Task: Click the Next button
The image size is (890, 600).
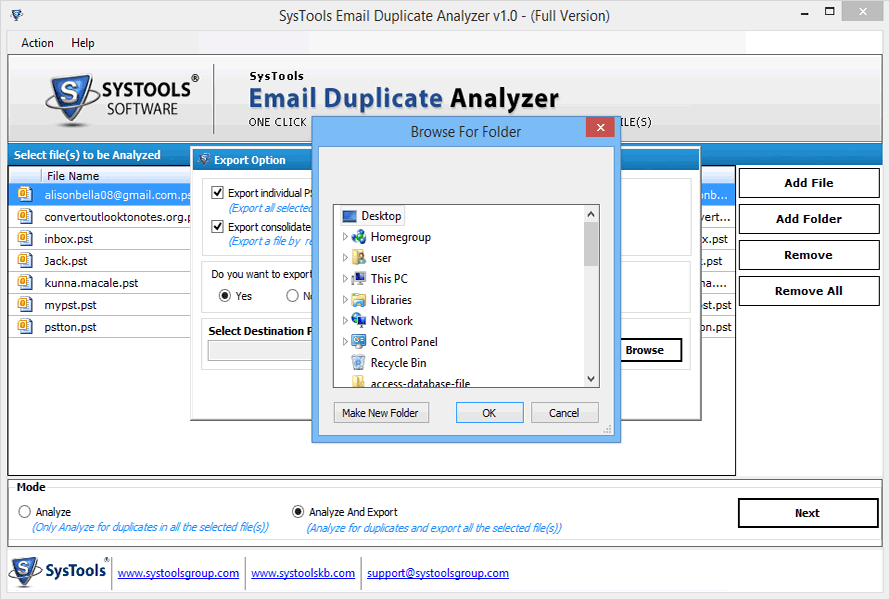Action: pos(808,513)
